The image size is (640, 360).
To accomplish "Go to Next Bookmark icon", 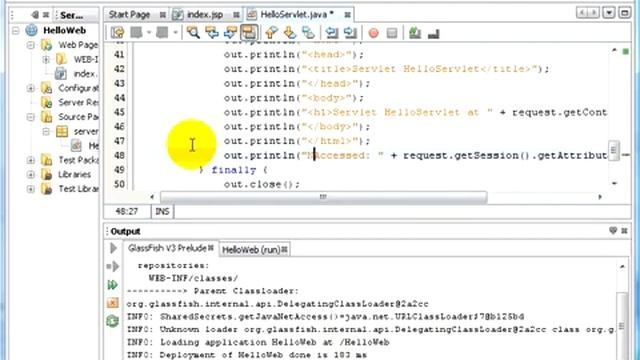I will click(290, 33).
